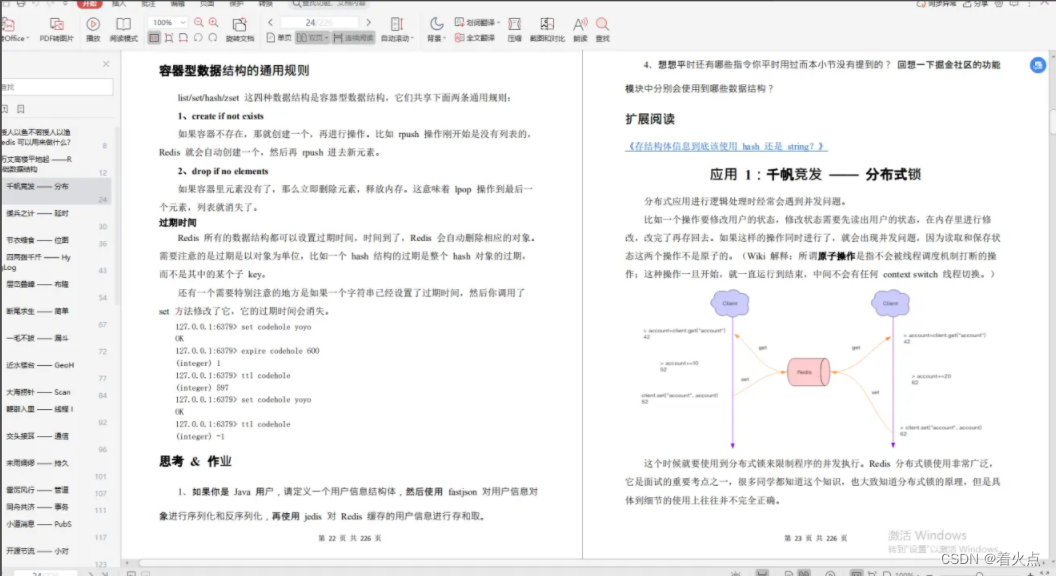Select the 双页 two-page layout
1056x576 pixels.
point(312,38)
